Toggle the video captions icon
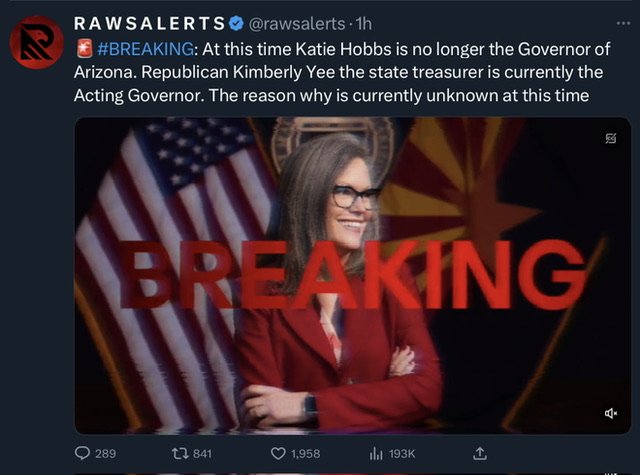Viewport: 640px width, 475px height. click(x=611, y=139)
